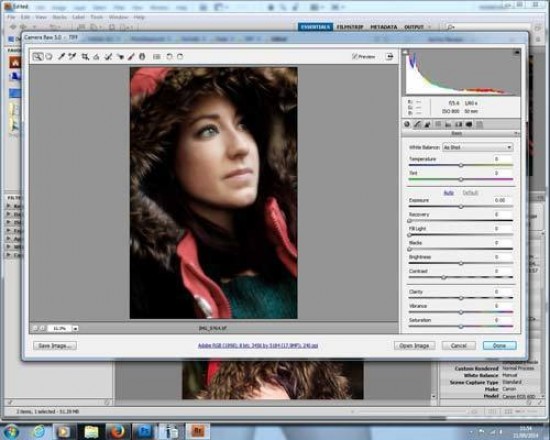Select the Zoom tool in Camera Raw
Screen dimensions: 550x440
38,56
